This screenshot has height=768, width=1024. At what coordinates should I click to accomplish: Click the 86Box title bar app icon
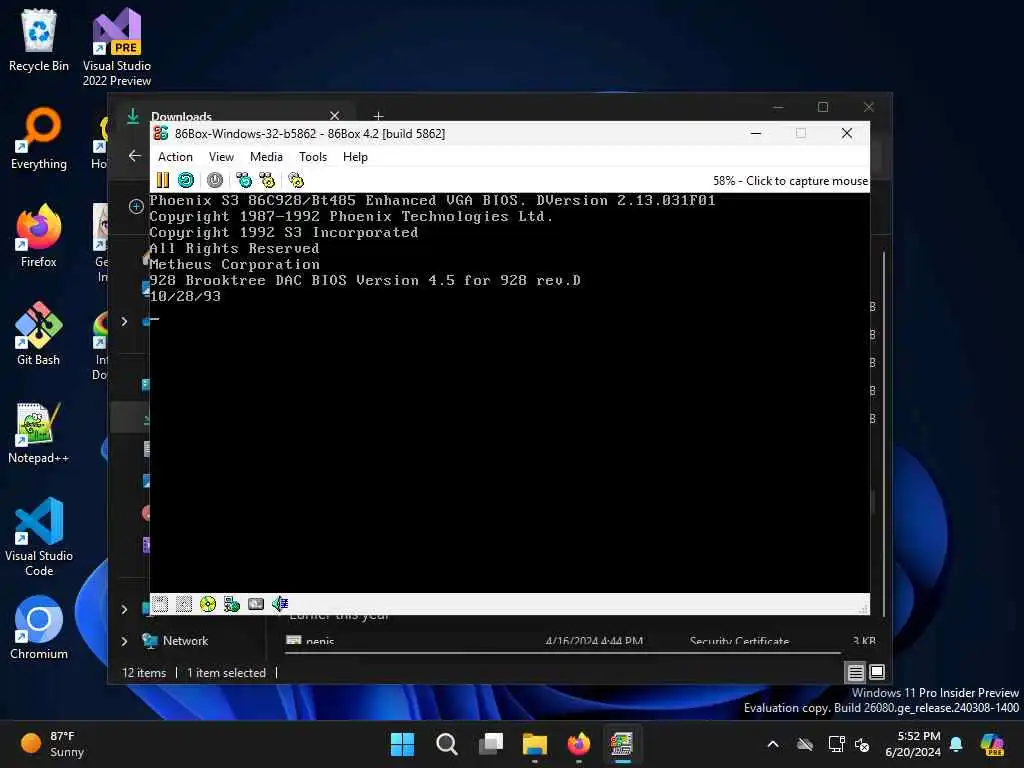pyautogui.click(x=161, y=133)
